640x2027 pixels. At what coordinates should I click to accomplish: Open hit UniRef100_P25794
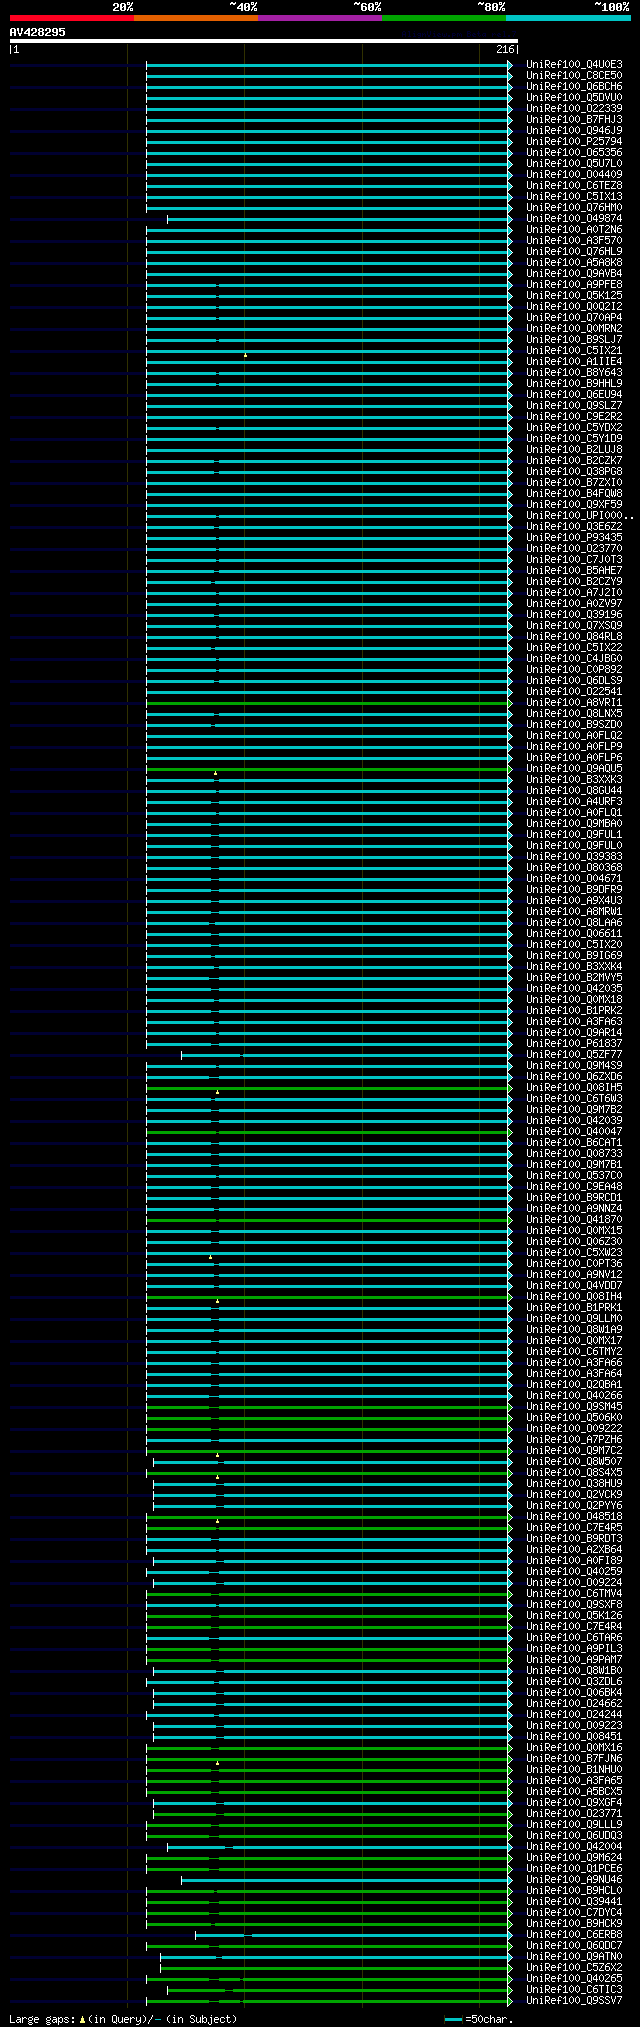(x=574, y=141)
